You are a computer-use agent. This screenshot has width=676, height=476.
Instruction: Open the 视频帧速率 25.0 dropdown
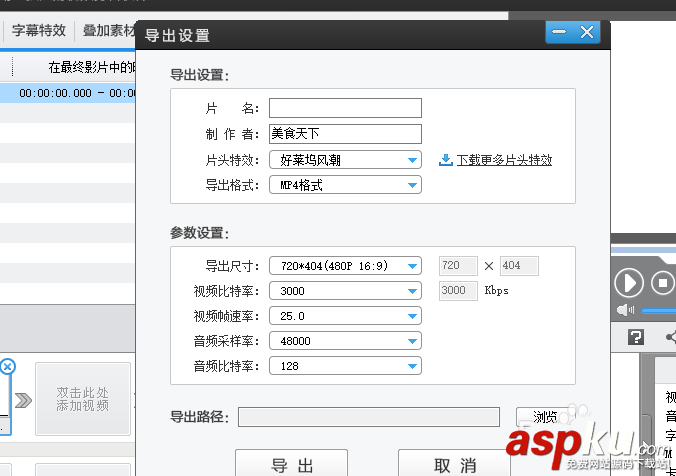click(x=345, y=316)
